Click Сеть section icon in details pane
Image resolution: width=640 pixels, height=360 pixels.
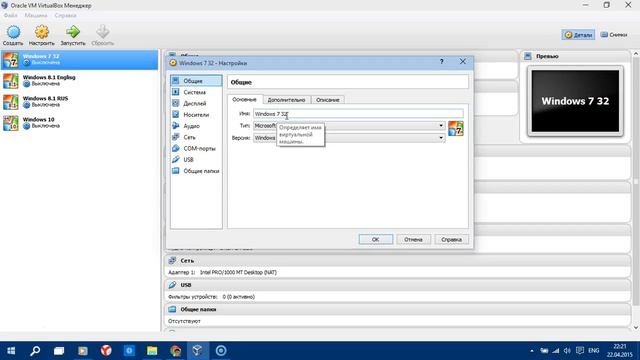pos(172,260)
